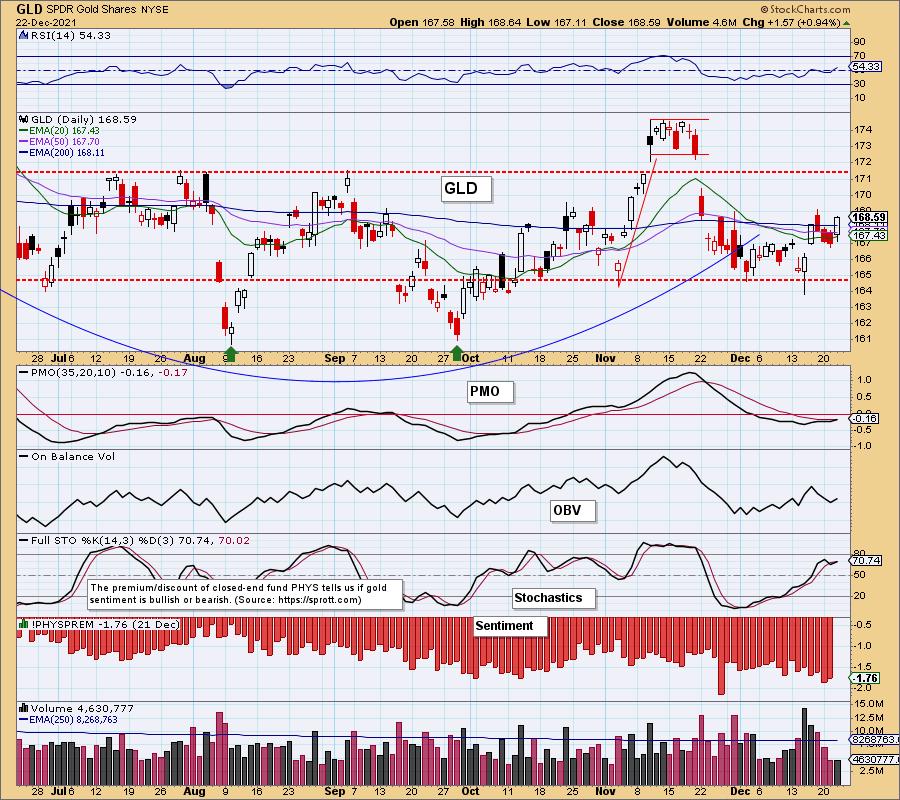Click the 70.74 stochastic value tag

pyautogui.click(x=866, y=560)
